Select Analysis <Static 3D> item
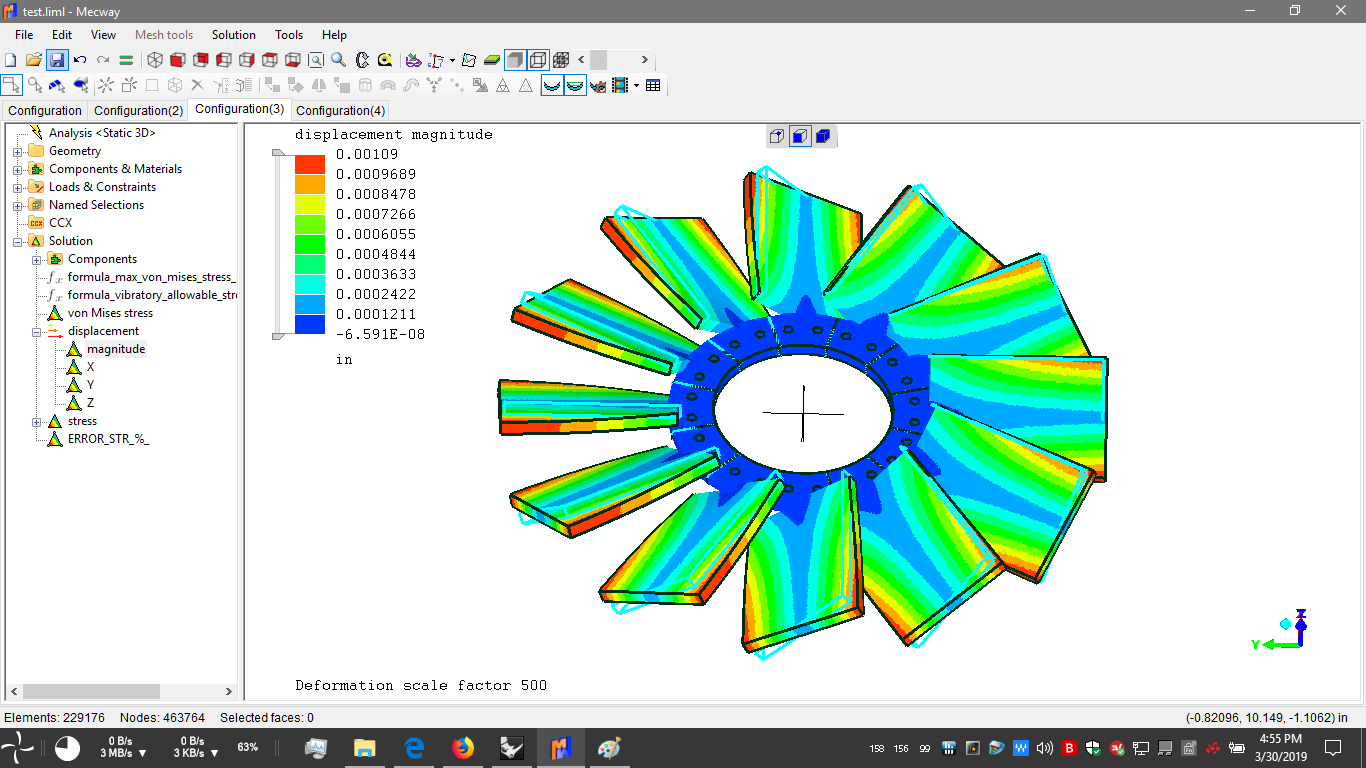1366x768 pixels. tap(102, 133)
